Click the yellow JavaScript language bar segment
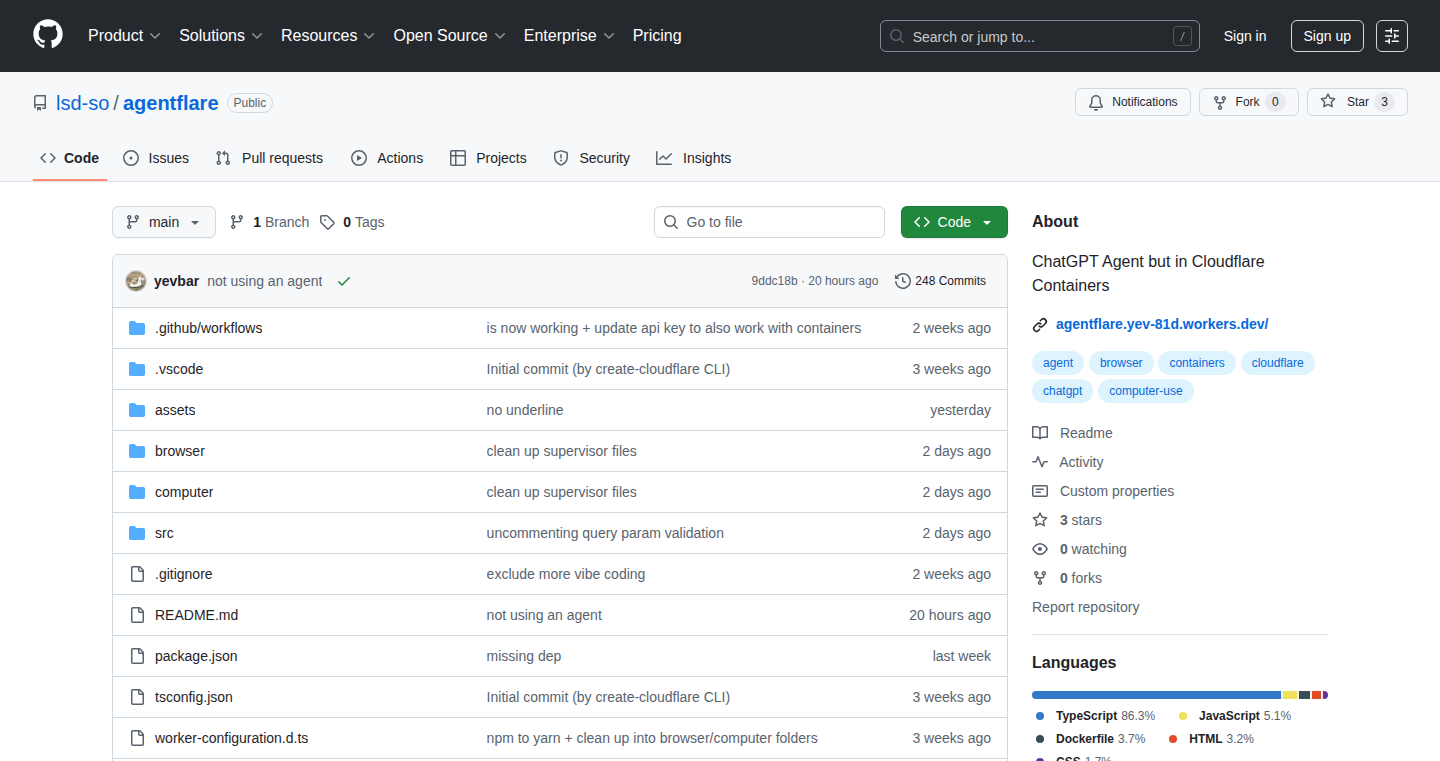Viewport: 1440px width, 761px height. [1290, 695]
